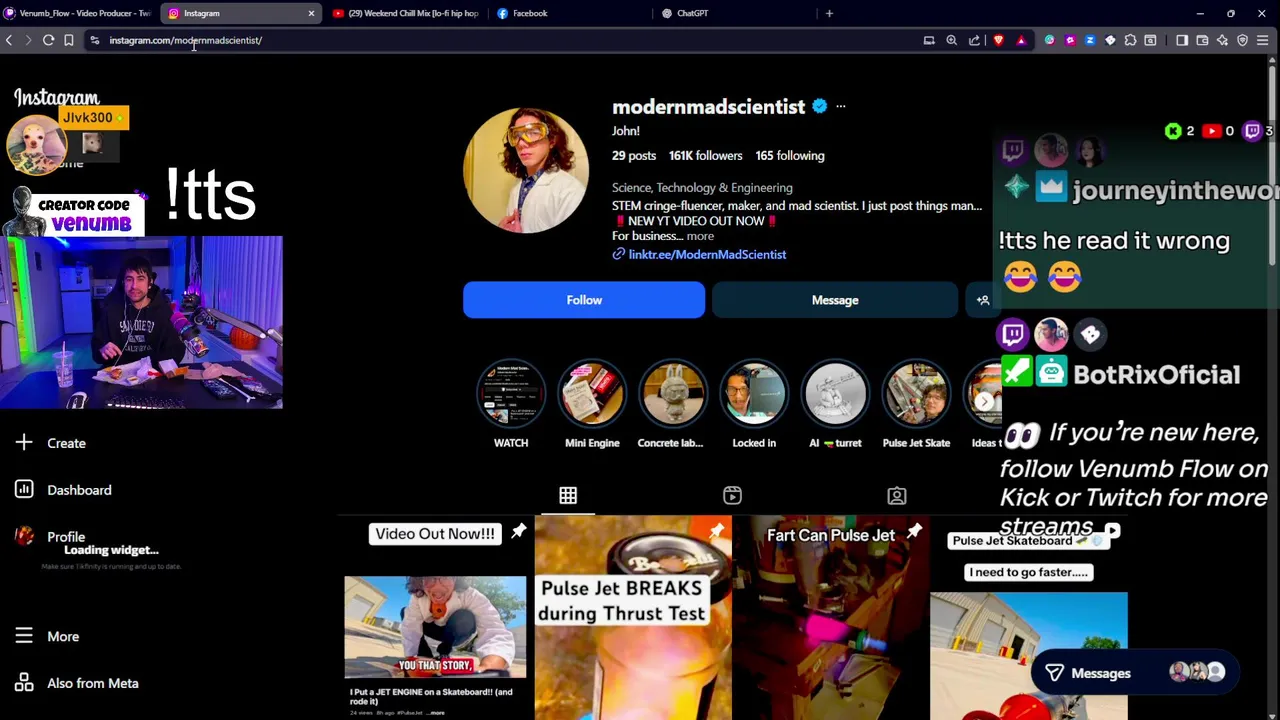Click the Instagram logo in sidebar
Screen dimensions: 1280x720
click(x=57, y=98)
